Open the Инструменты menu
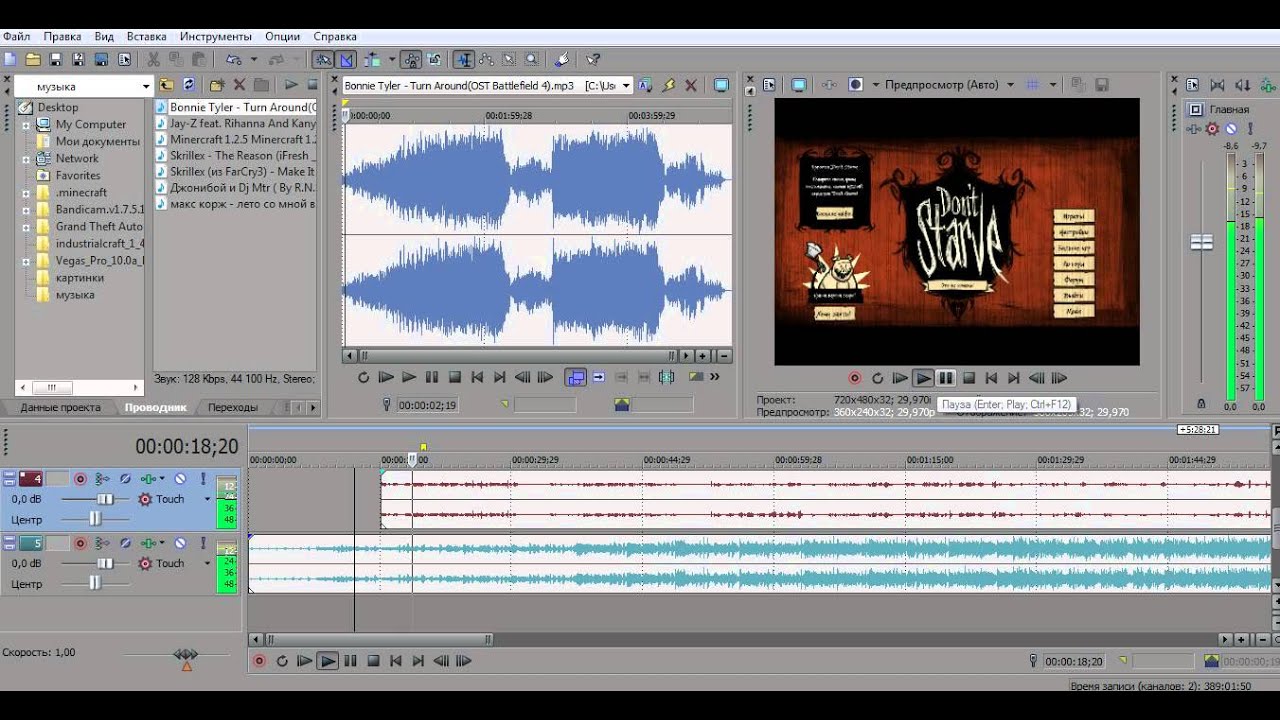This screenshot has width=1280, height=720. [216, 36]
